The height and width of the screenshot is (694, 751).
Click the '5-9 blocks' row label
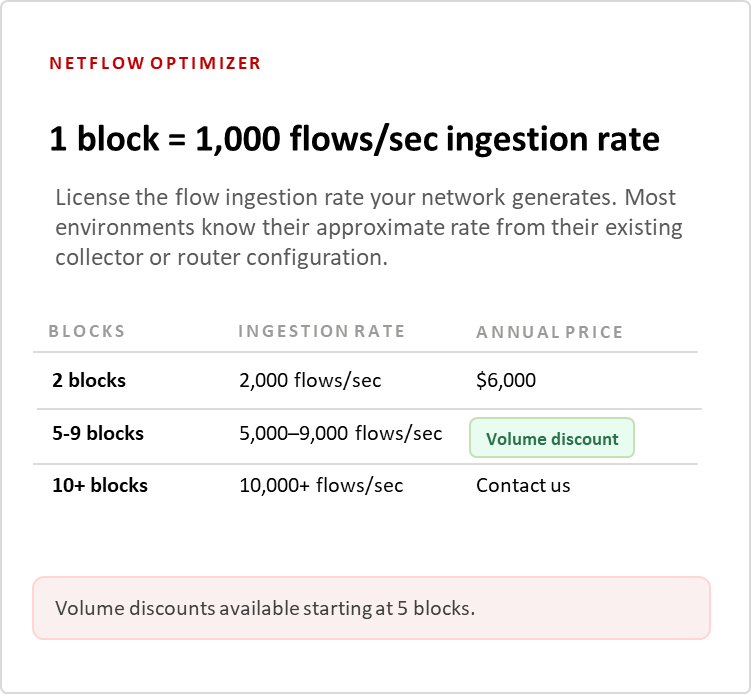(x=98, y=434)
